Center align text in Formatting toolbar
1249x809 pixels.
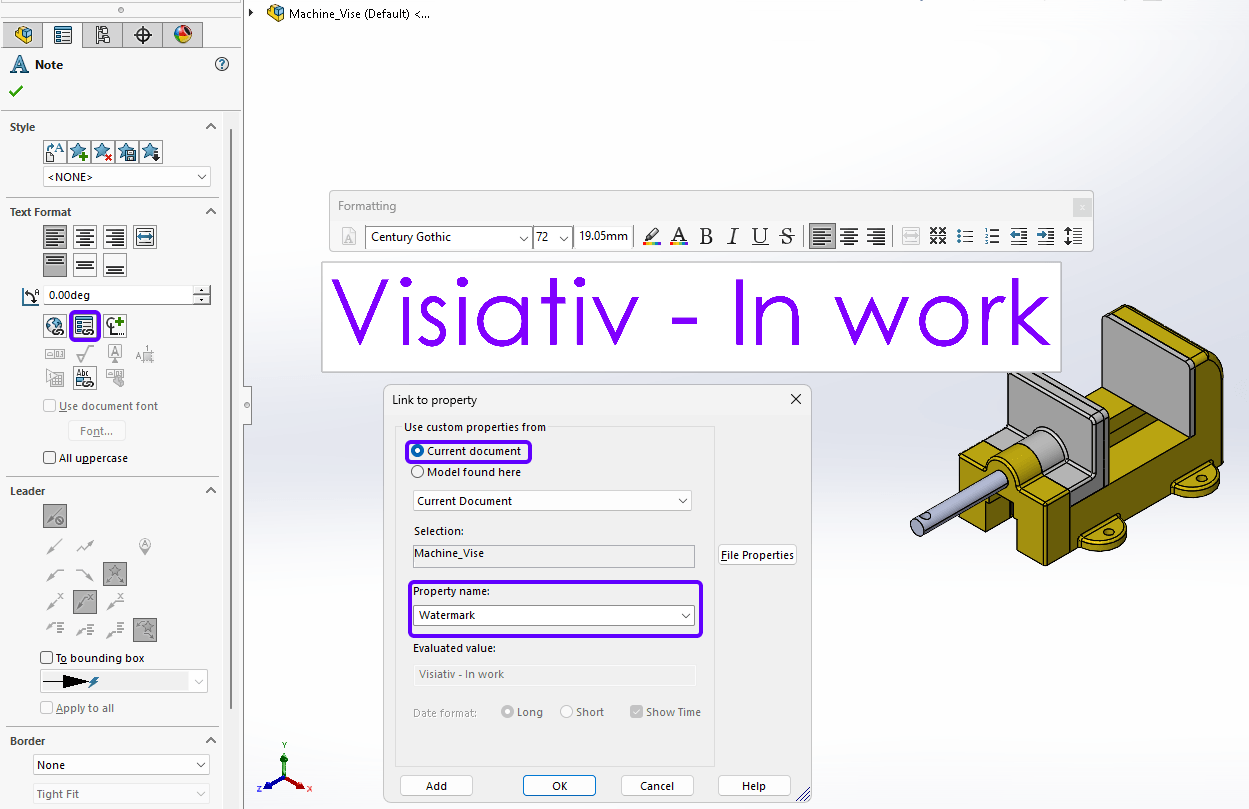pos(849,237)
